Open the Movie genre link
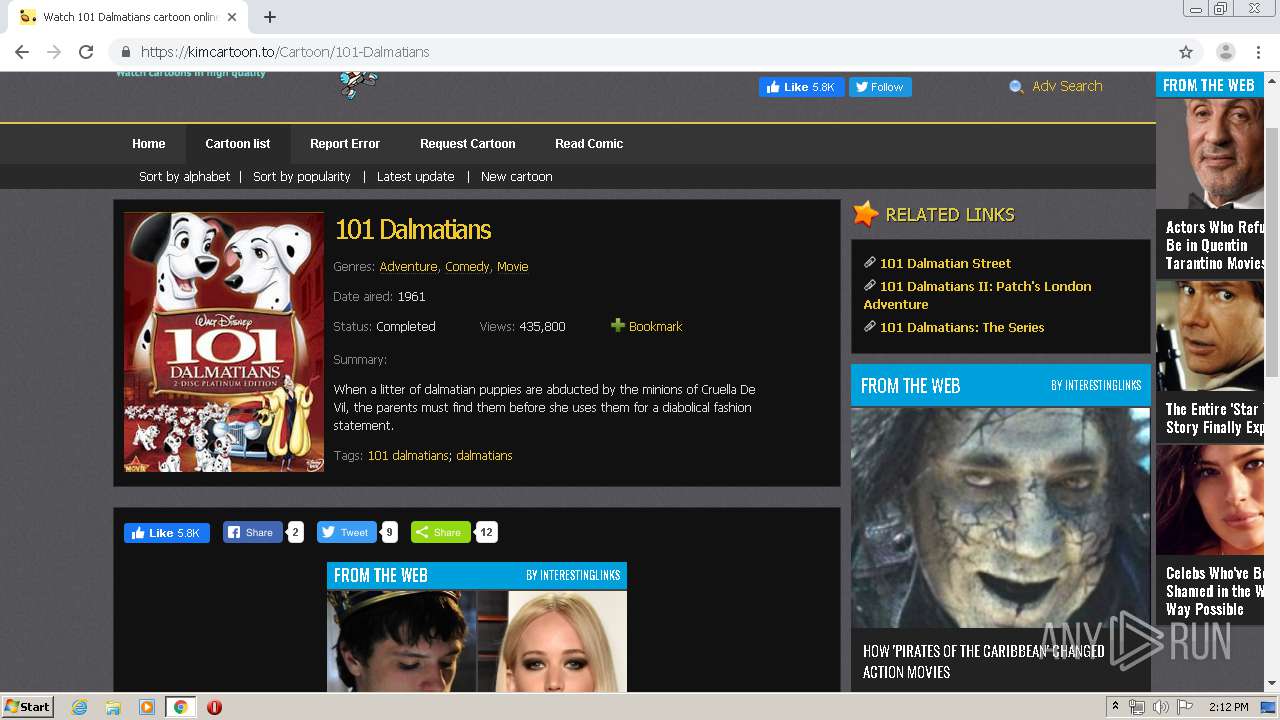This screenshot has width=1280, height=720. [513, 266]
